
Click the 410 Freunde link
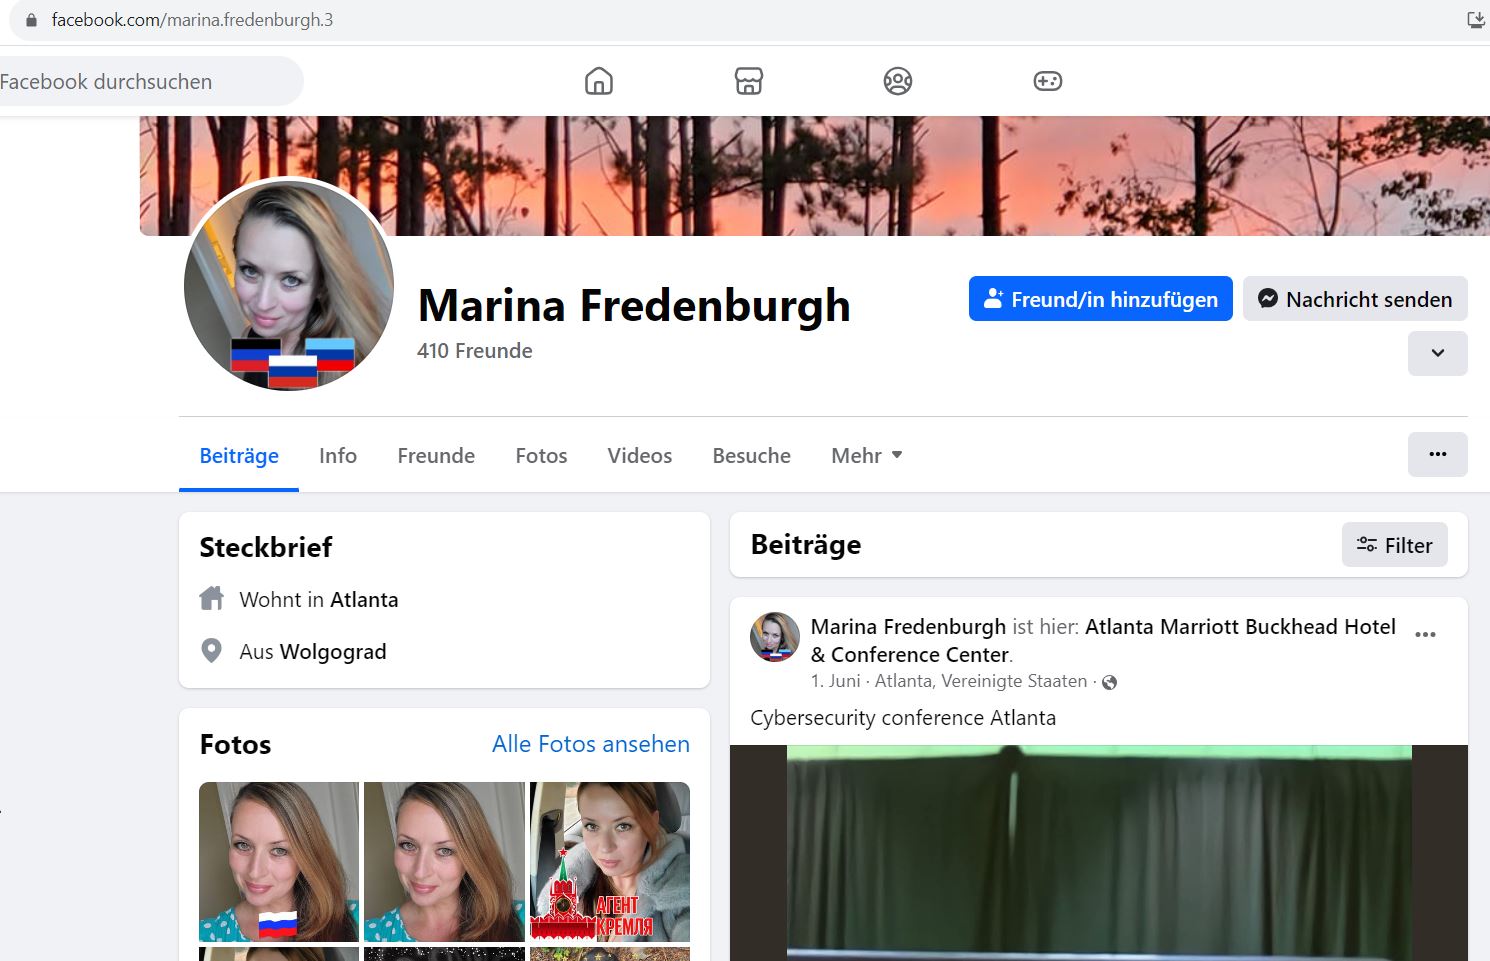475,351
